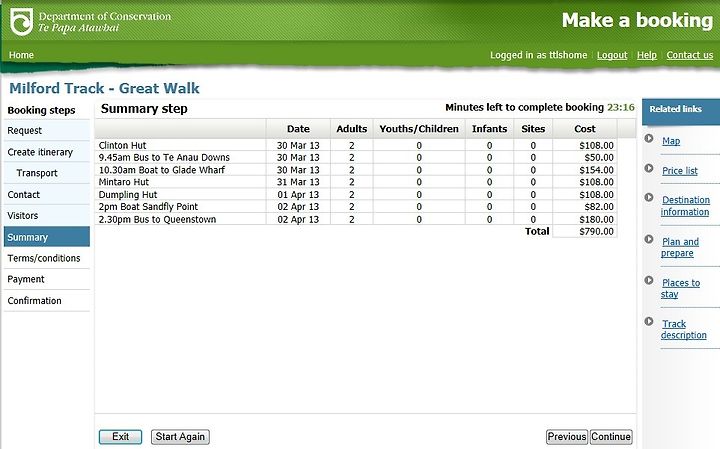
Task: Click the Related links panel header
Action: pos(681,112)
